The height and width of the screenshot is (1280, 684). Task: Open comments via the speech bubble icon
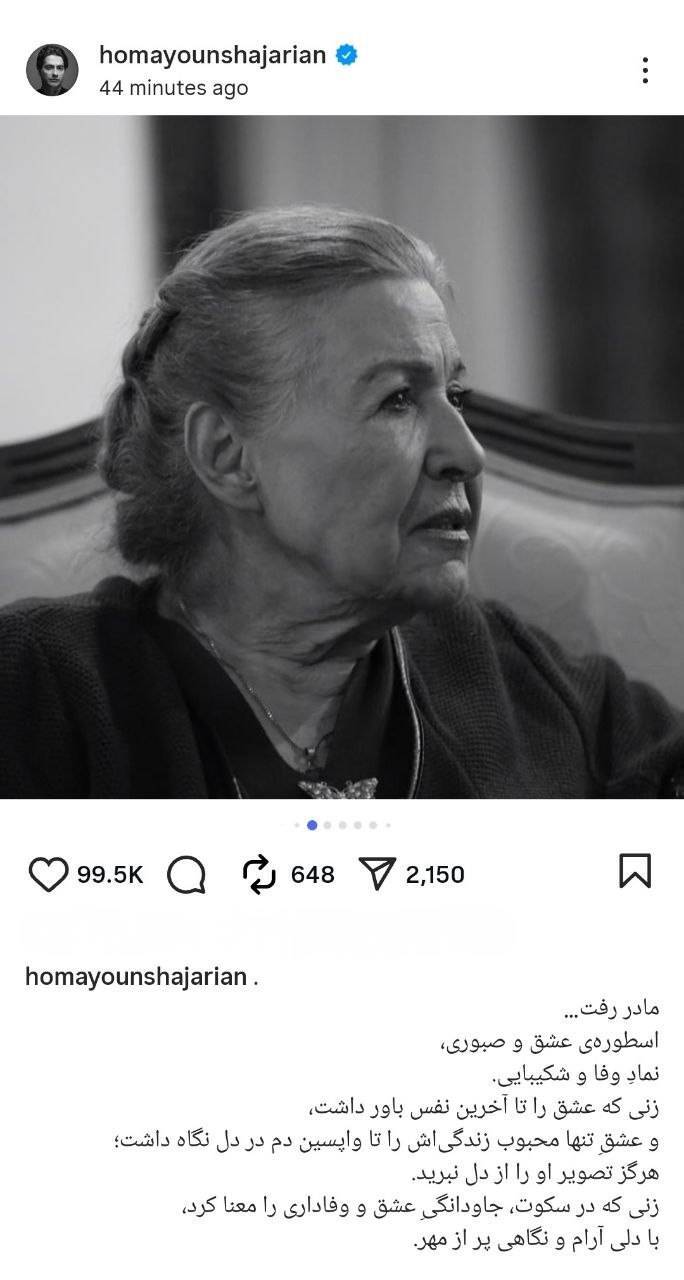[186, 875]
